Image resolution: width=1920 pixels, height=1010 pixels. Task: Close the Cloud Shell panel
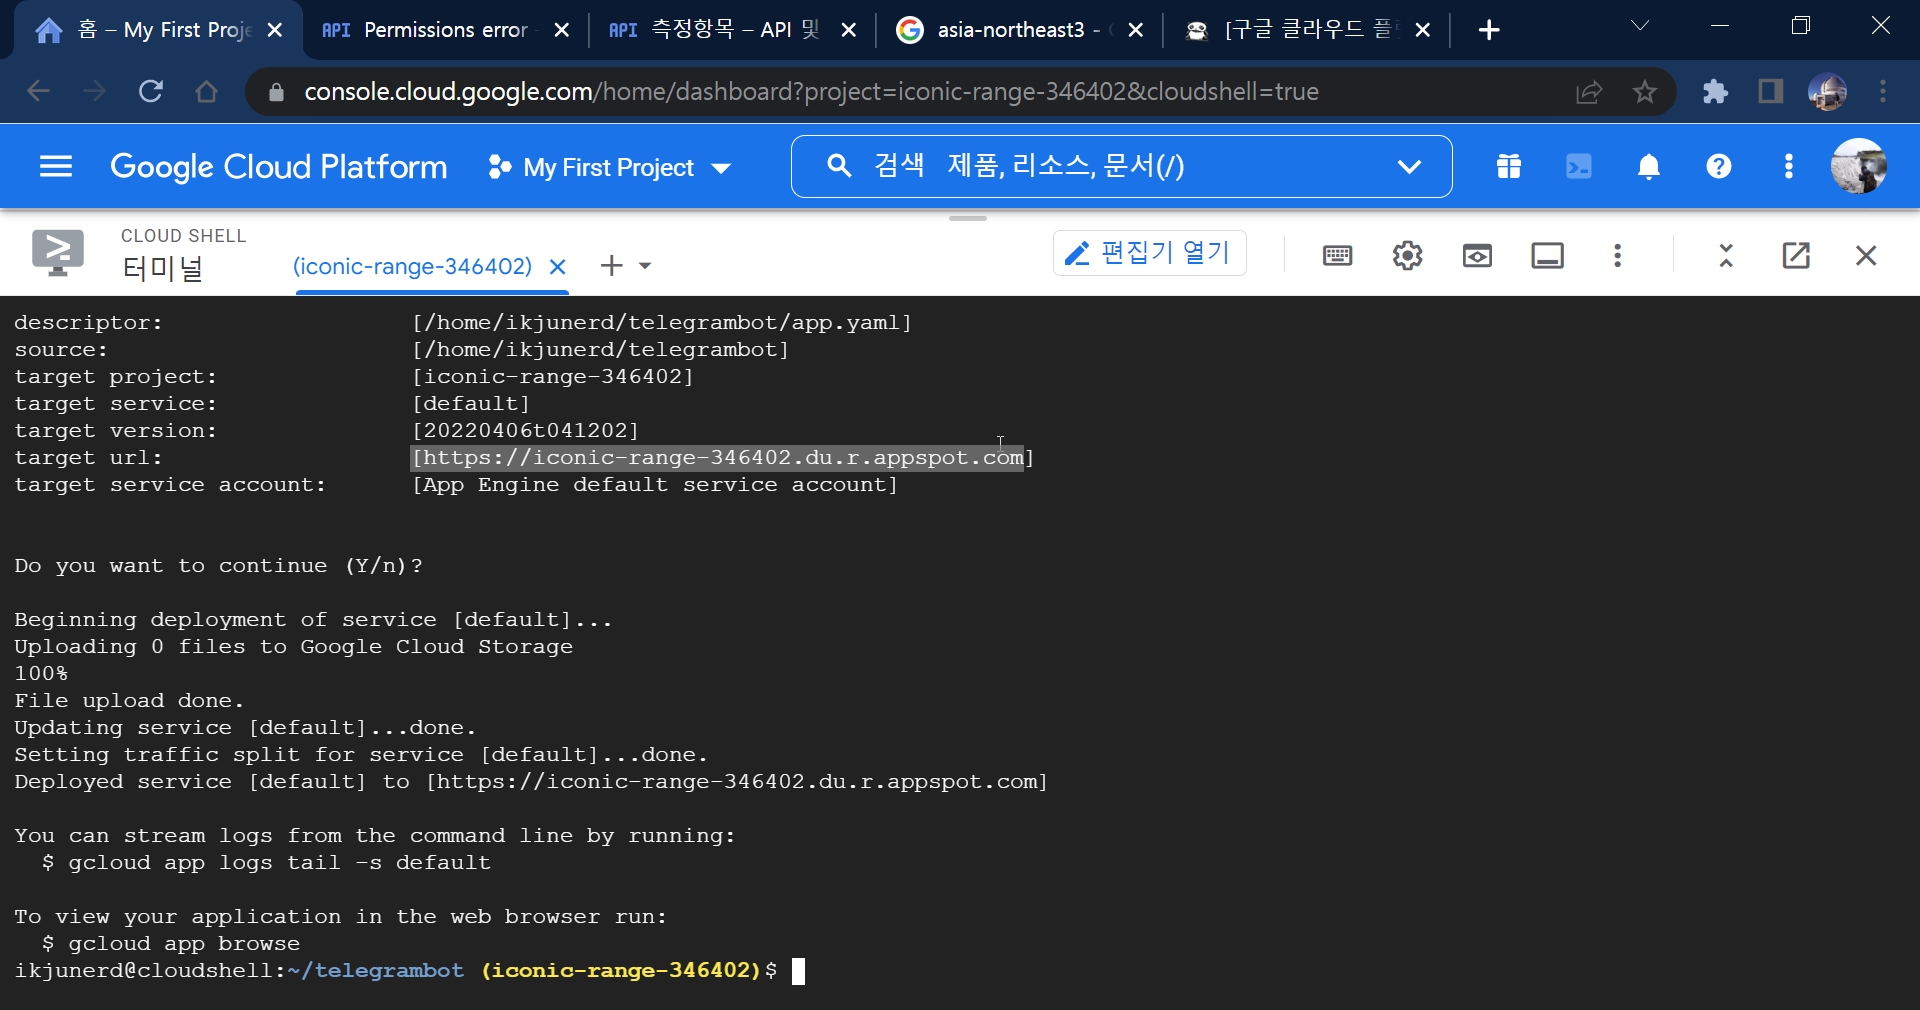tap(1866, 256)
